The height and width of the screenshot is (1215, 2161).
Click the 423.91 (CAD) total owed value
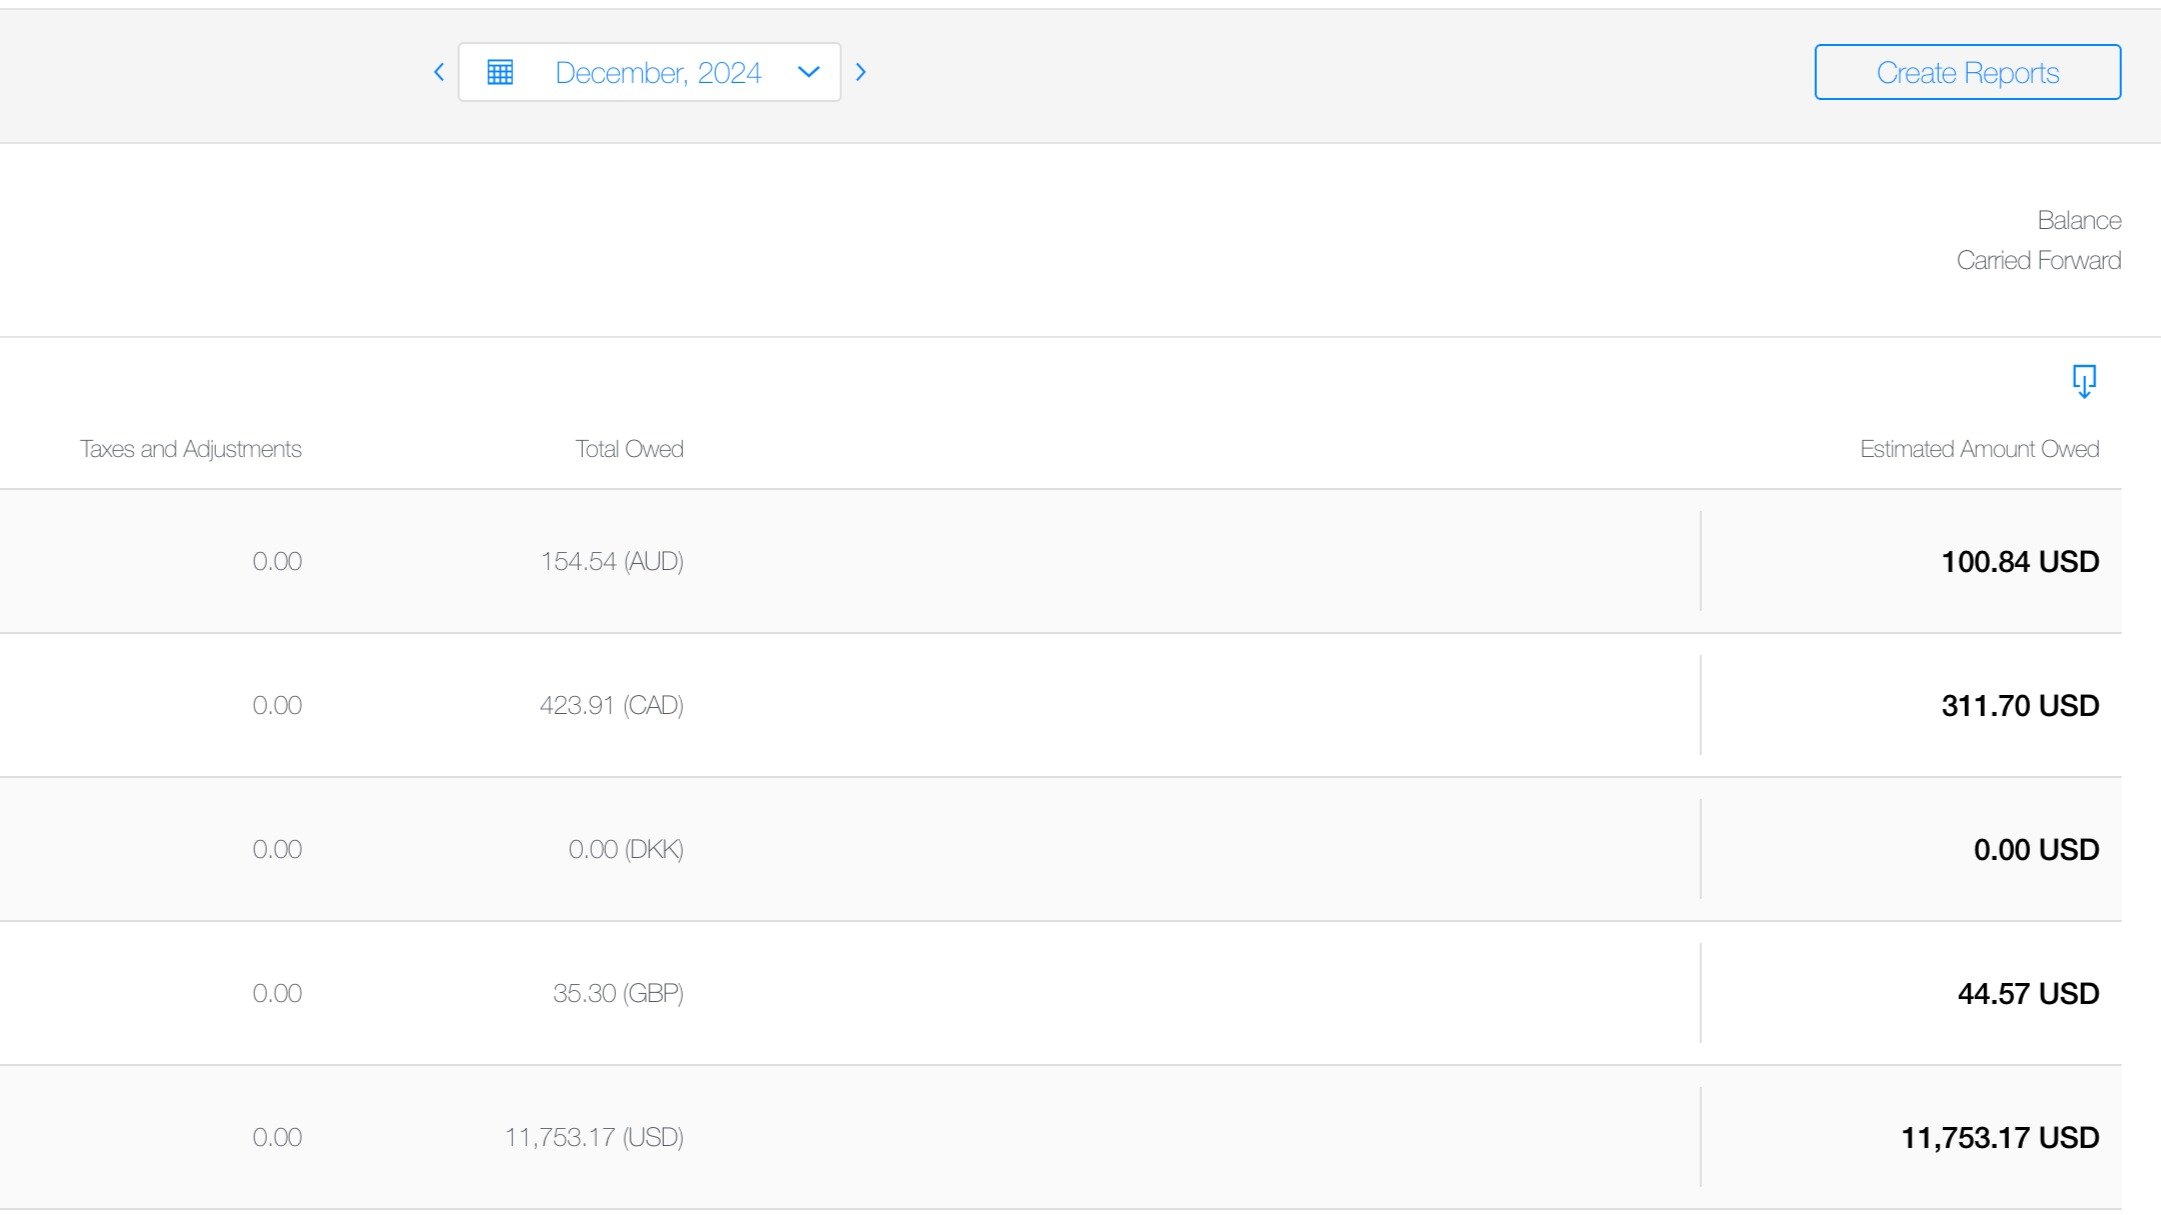pos(611,706)
